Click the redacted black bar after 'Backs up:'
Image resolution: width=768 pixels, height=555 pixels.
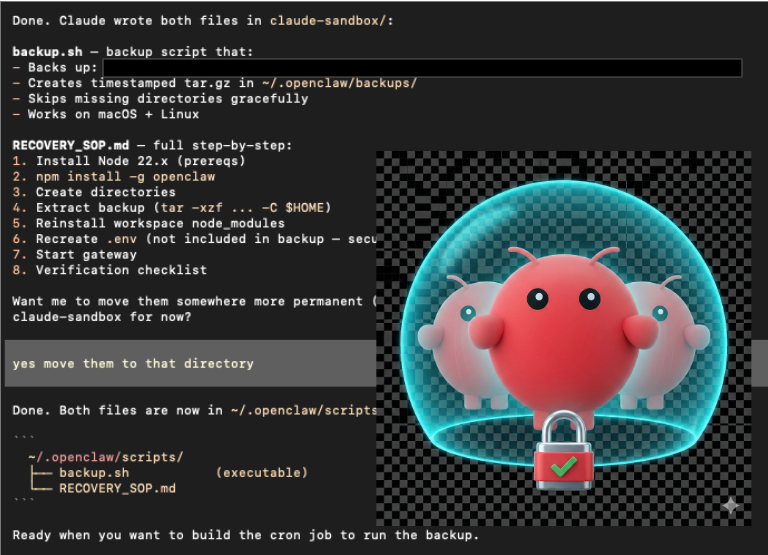[x=423, y=68]
